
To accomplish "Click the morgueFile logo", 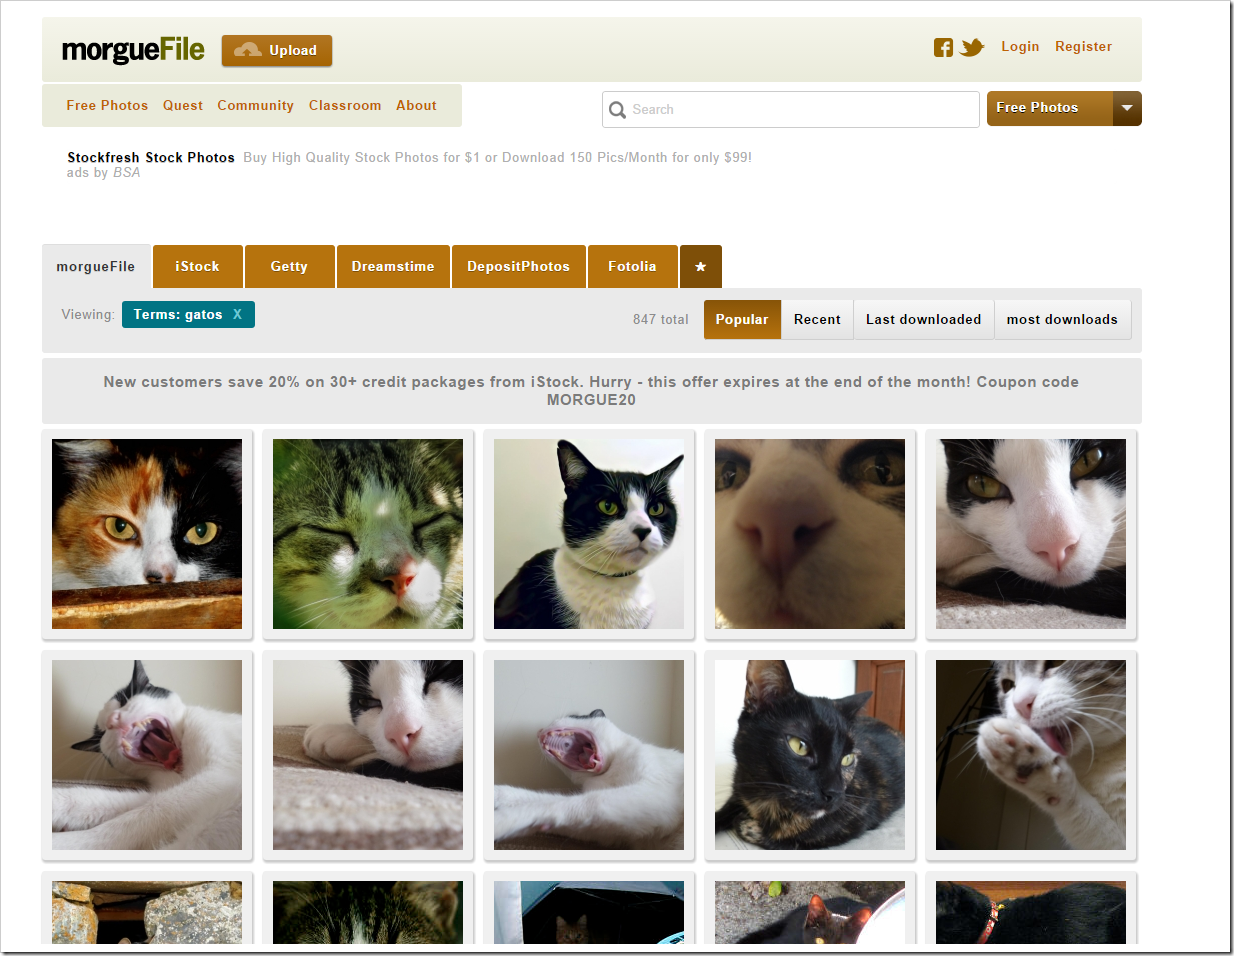I will [x=133, y=50].
